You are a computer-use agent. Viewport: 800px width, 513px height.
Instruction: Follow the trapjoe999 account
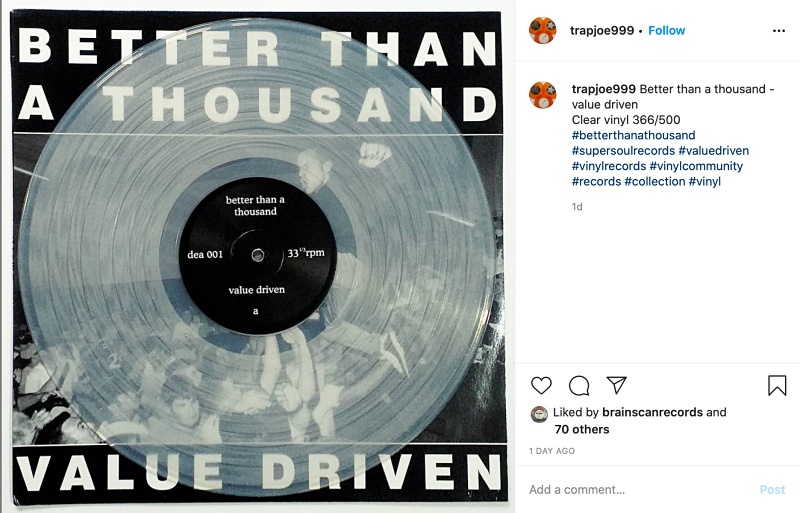666,31
